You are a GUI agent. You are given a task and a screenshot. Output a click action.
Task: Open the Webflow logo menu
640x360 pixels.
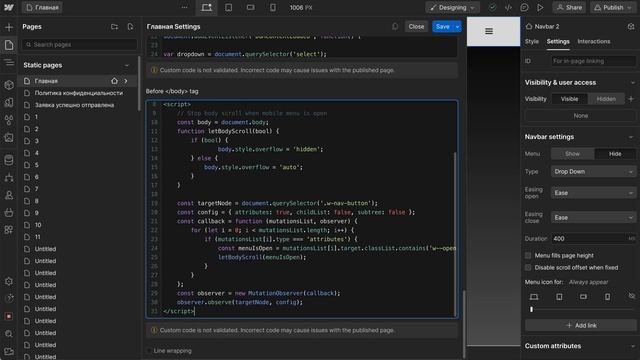(x=9, y=7)
